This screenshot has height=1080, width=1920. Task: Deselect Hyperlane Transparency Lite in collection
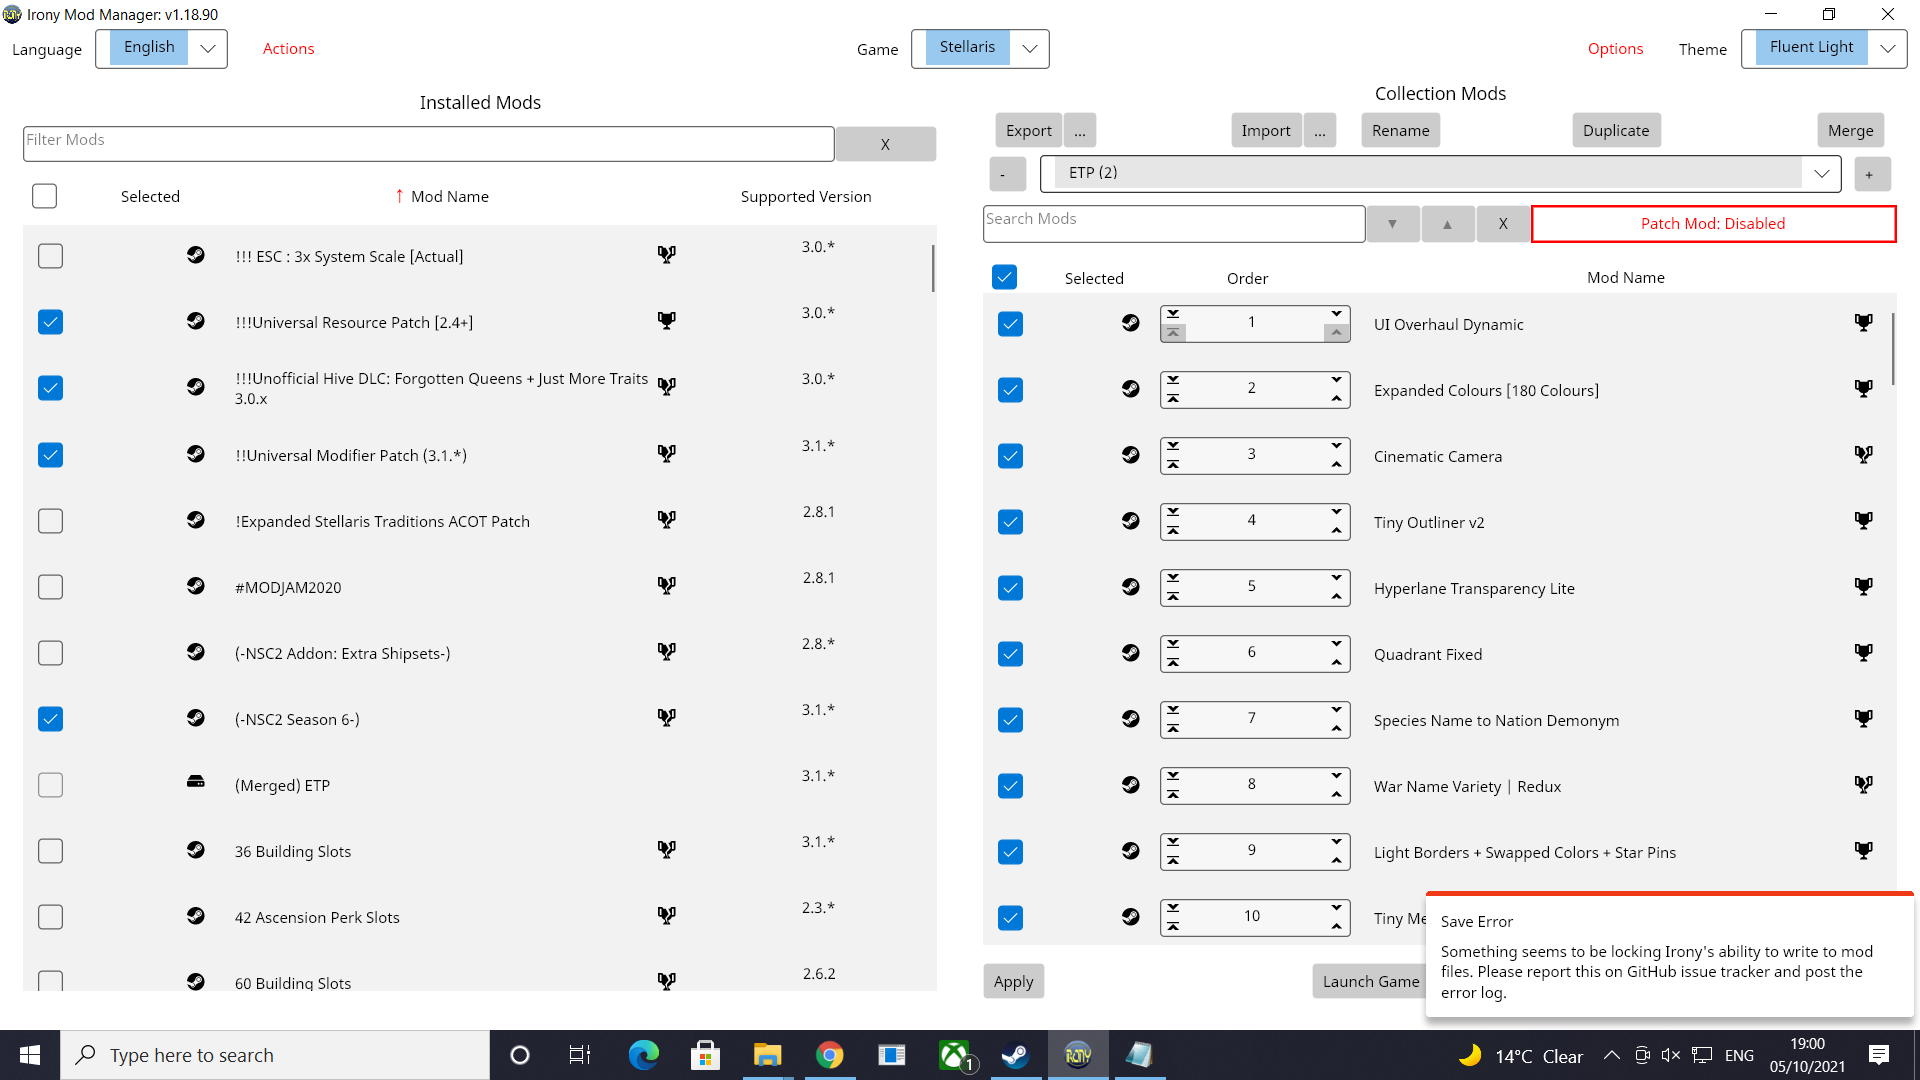coord(1010,588)
